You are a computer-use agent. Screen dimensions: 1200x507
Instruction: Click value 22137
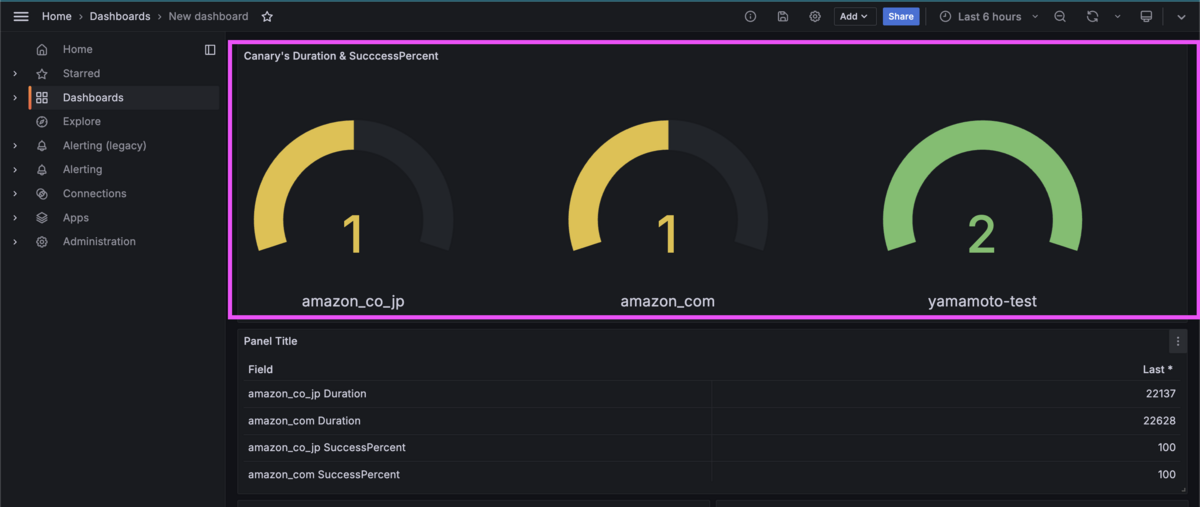[x=1160, y=394]
